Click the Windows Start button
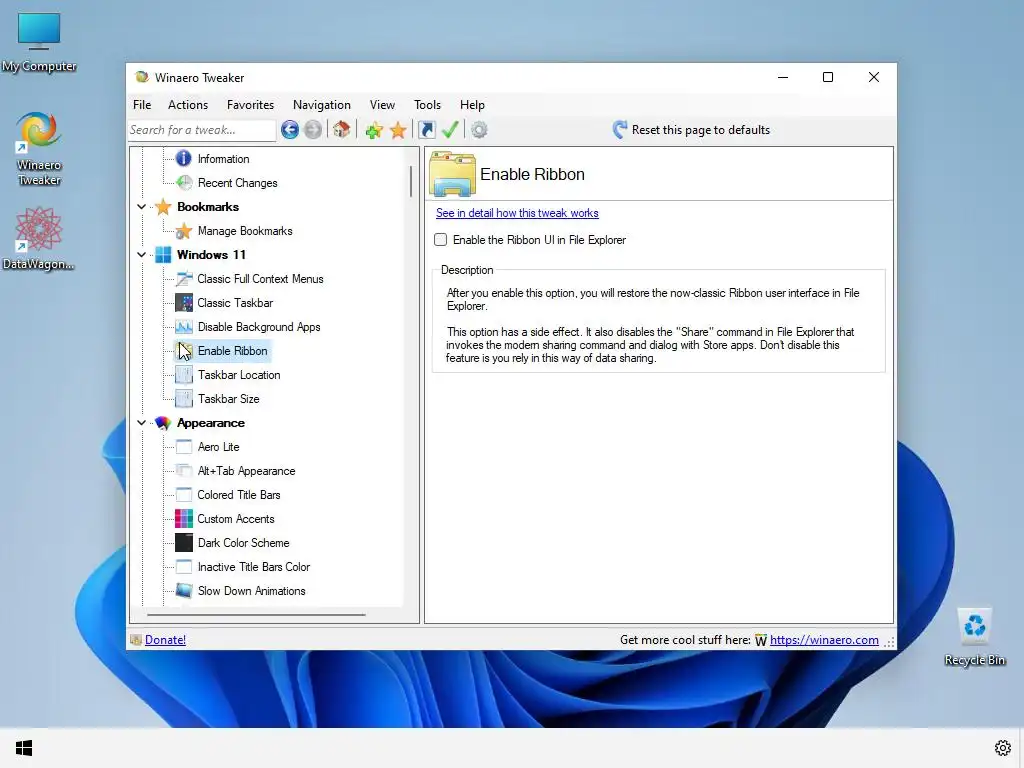This screenshot has height=768, width=1024. pos(24,748)
